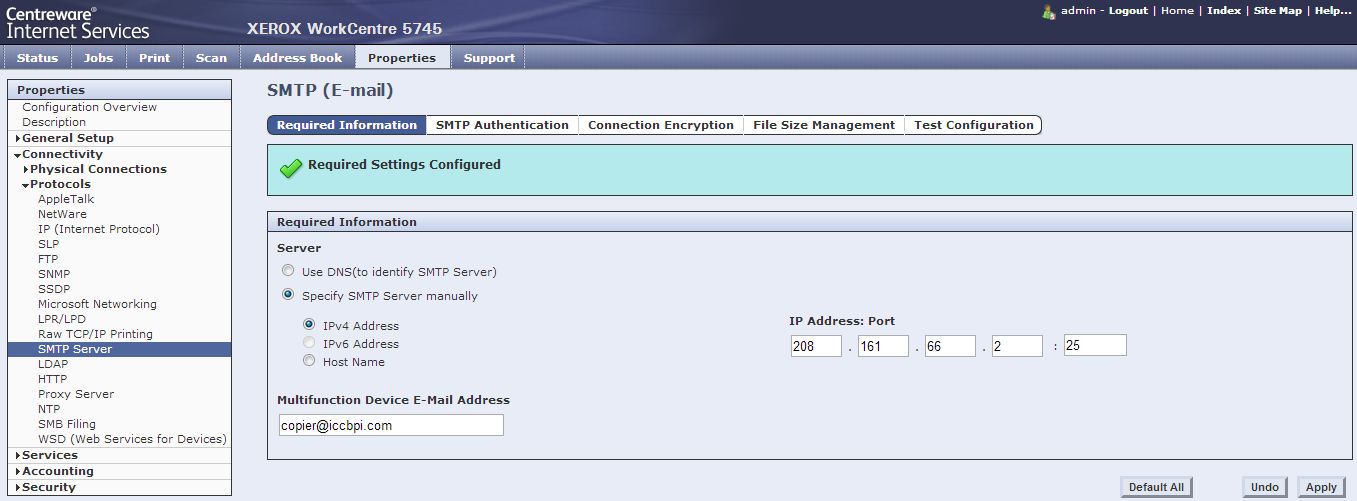Select the Required Information sub-tab
This screenshot has width=1357, height=501.
tap(346, 125)
